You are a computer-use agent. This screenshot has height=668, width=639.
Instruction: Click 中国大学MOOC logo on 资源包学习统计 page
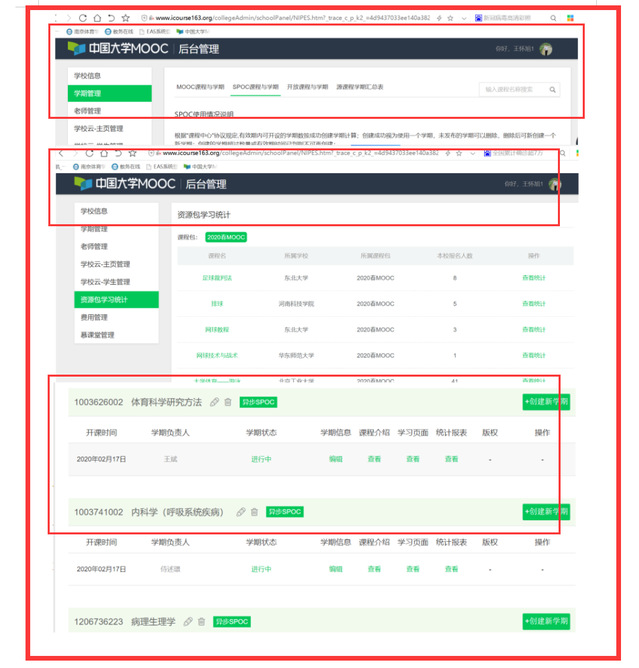(x=124, y=184)
